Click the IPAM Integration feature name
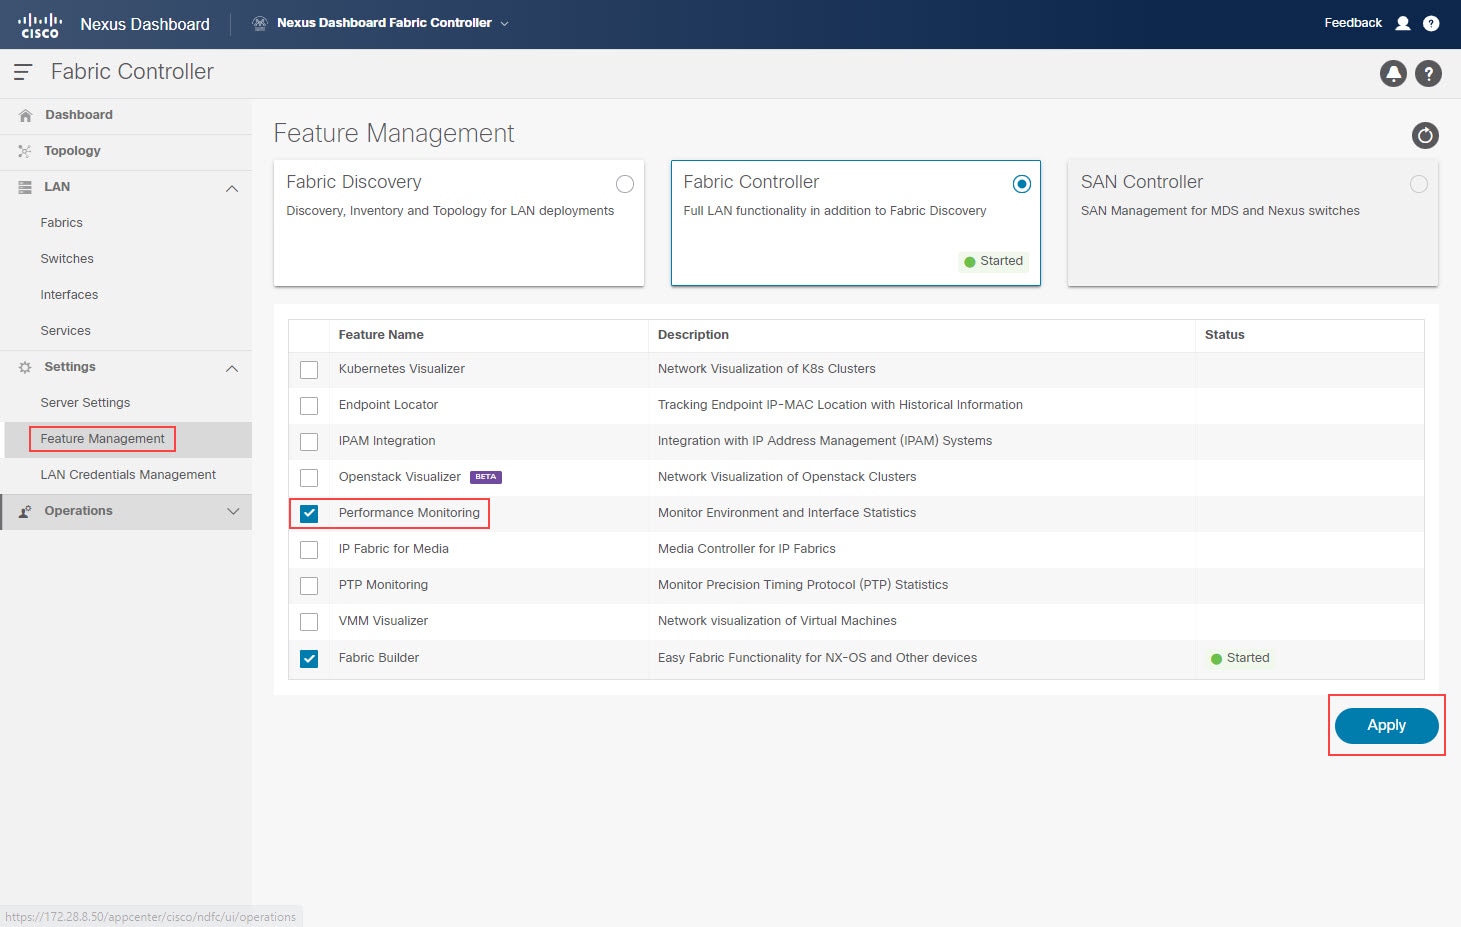Viewport: 1461px width, 927px height. tap(387, 441)
